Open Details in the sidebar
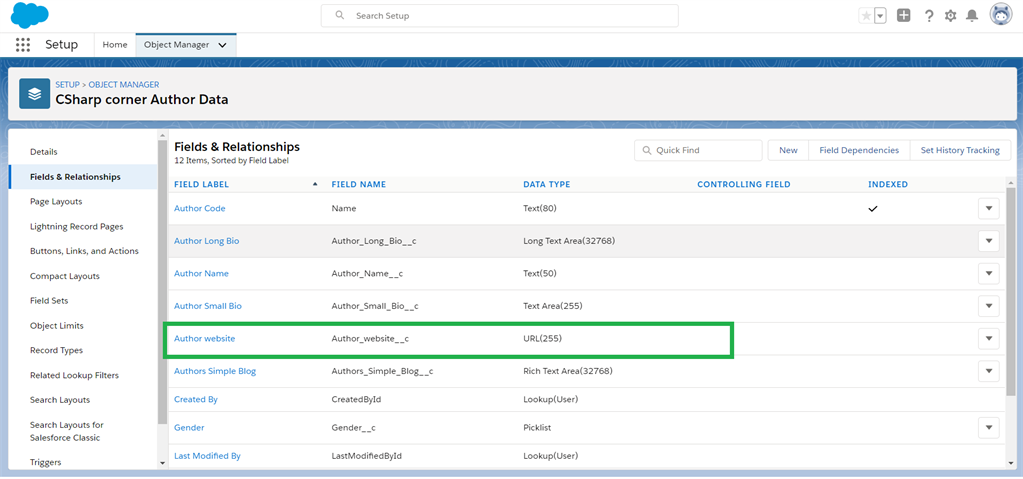Viewport: 1023px width, 479px height. (44, 152)
